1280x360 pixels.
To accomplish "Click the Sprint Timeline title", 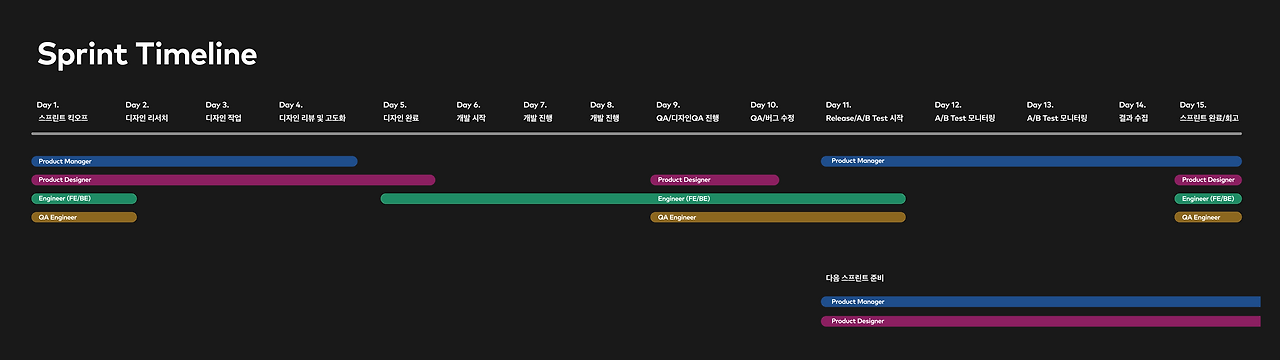I will [147, 54].
